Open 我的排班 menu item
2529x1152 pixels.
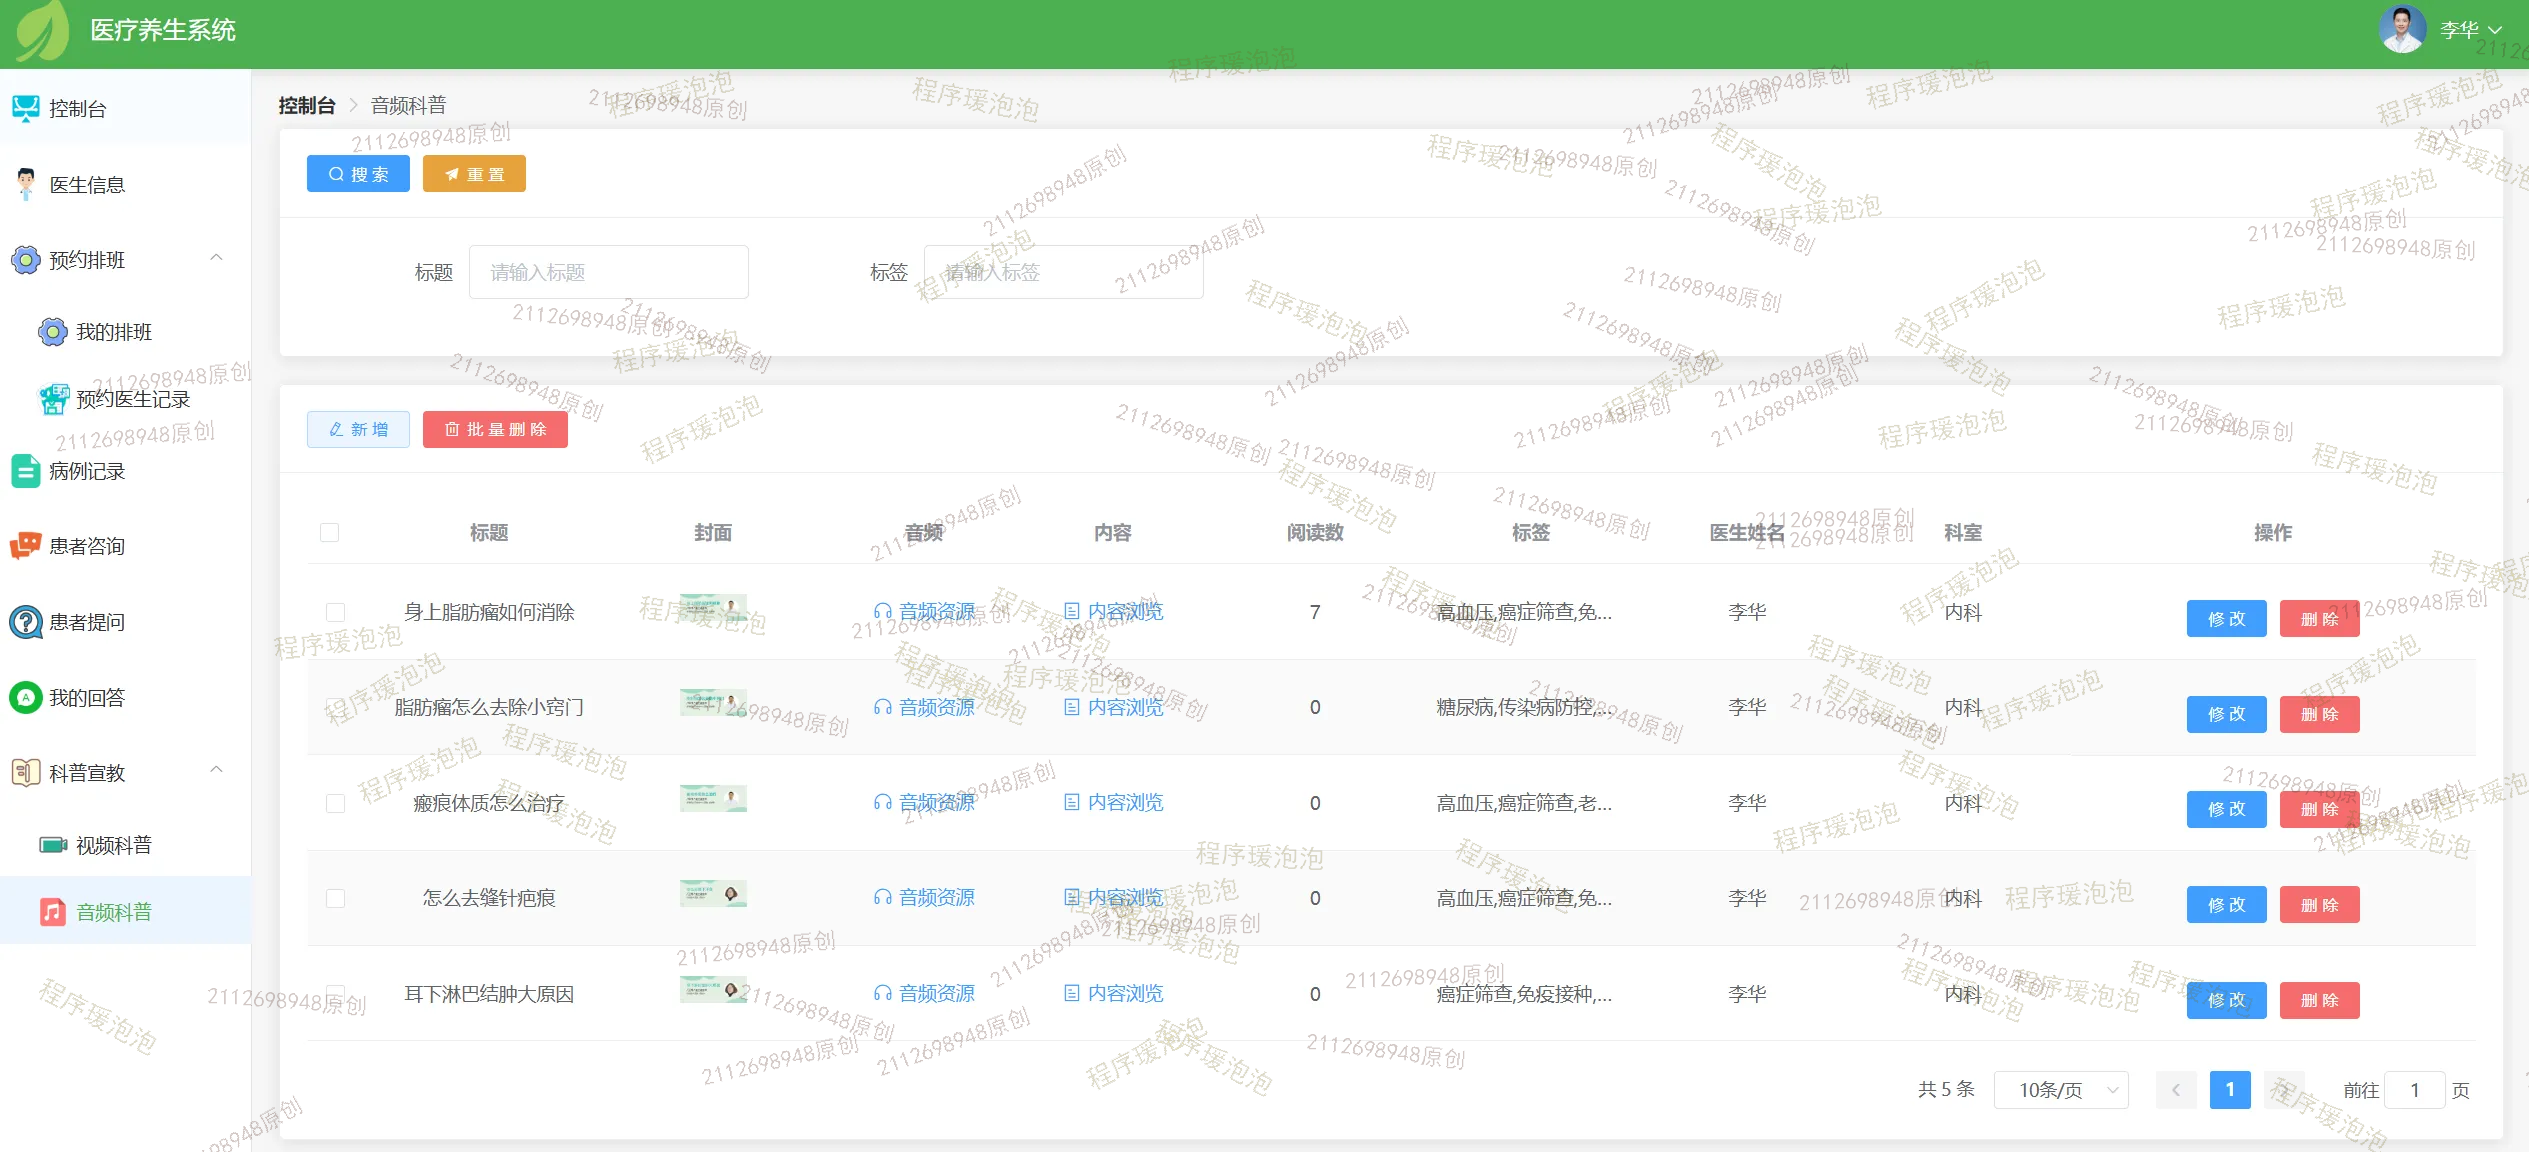point(114,332)
